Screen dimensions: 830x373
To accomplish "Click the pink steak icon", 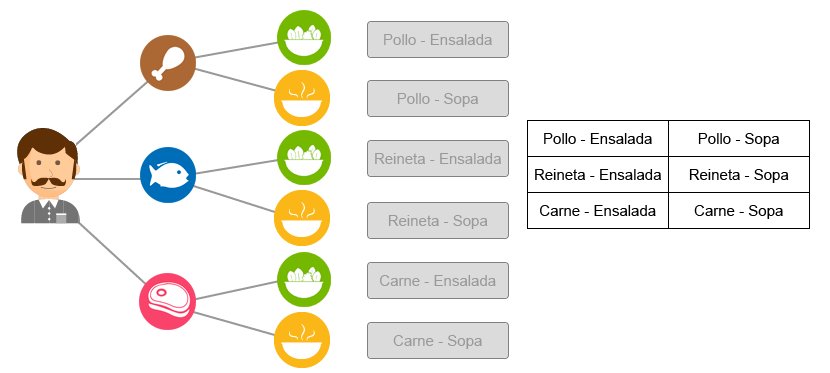I will [168, 302].
